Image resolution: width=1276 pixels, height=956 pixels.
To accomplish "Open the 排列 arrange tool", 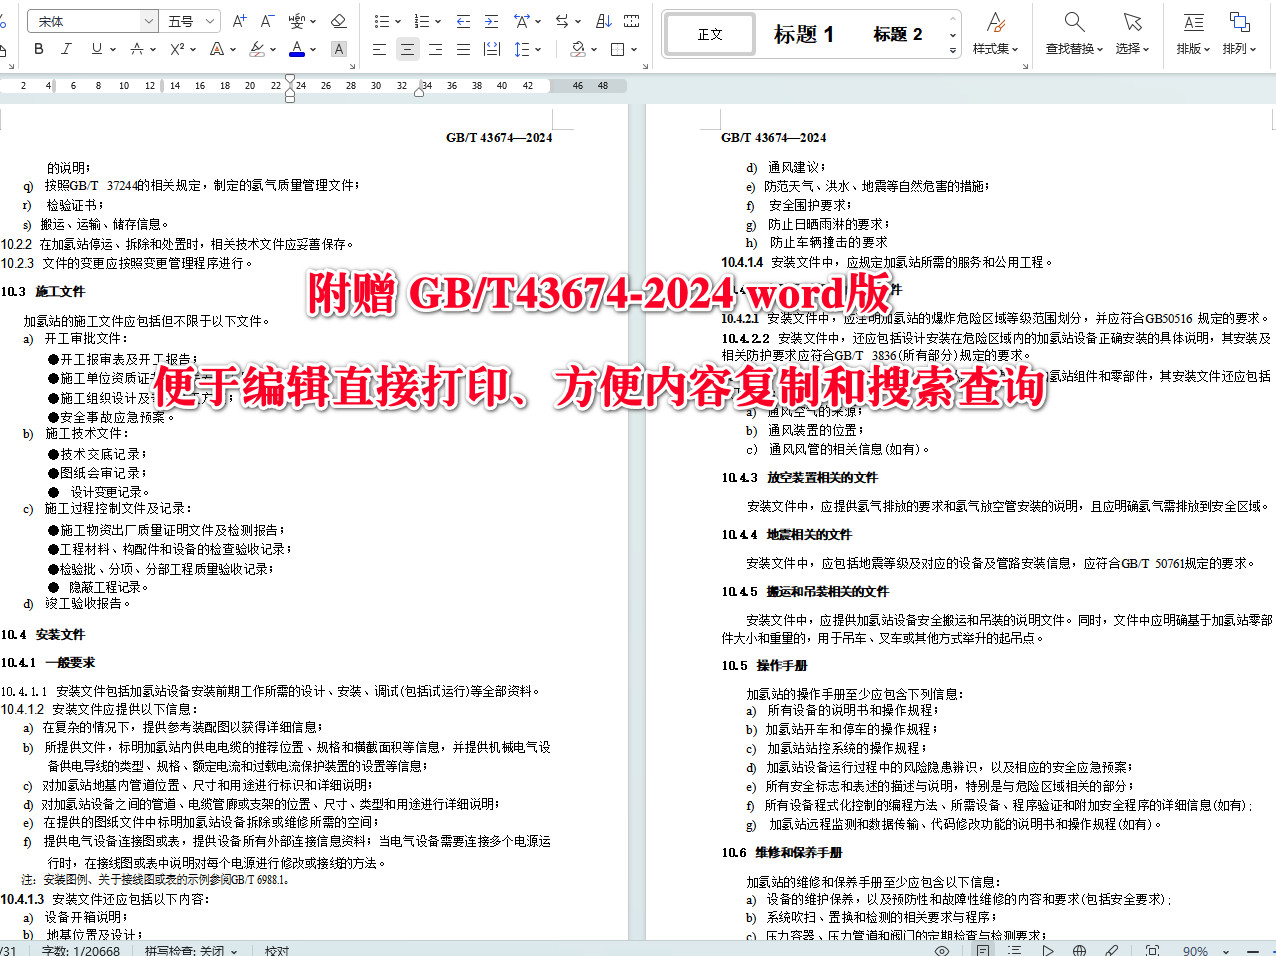I will (1239, 33).
